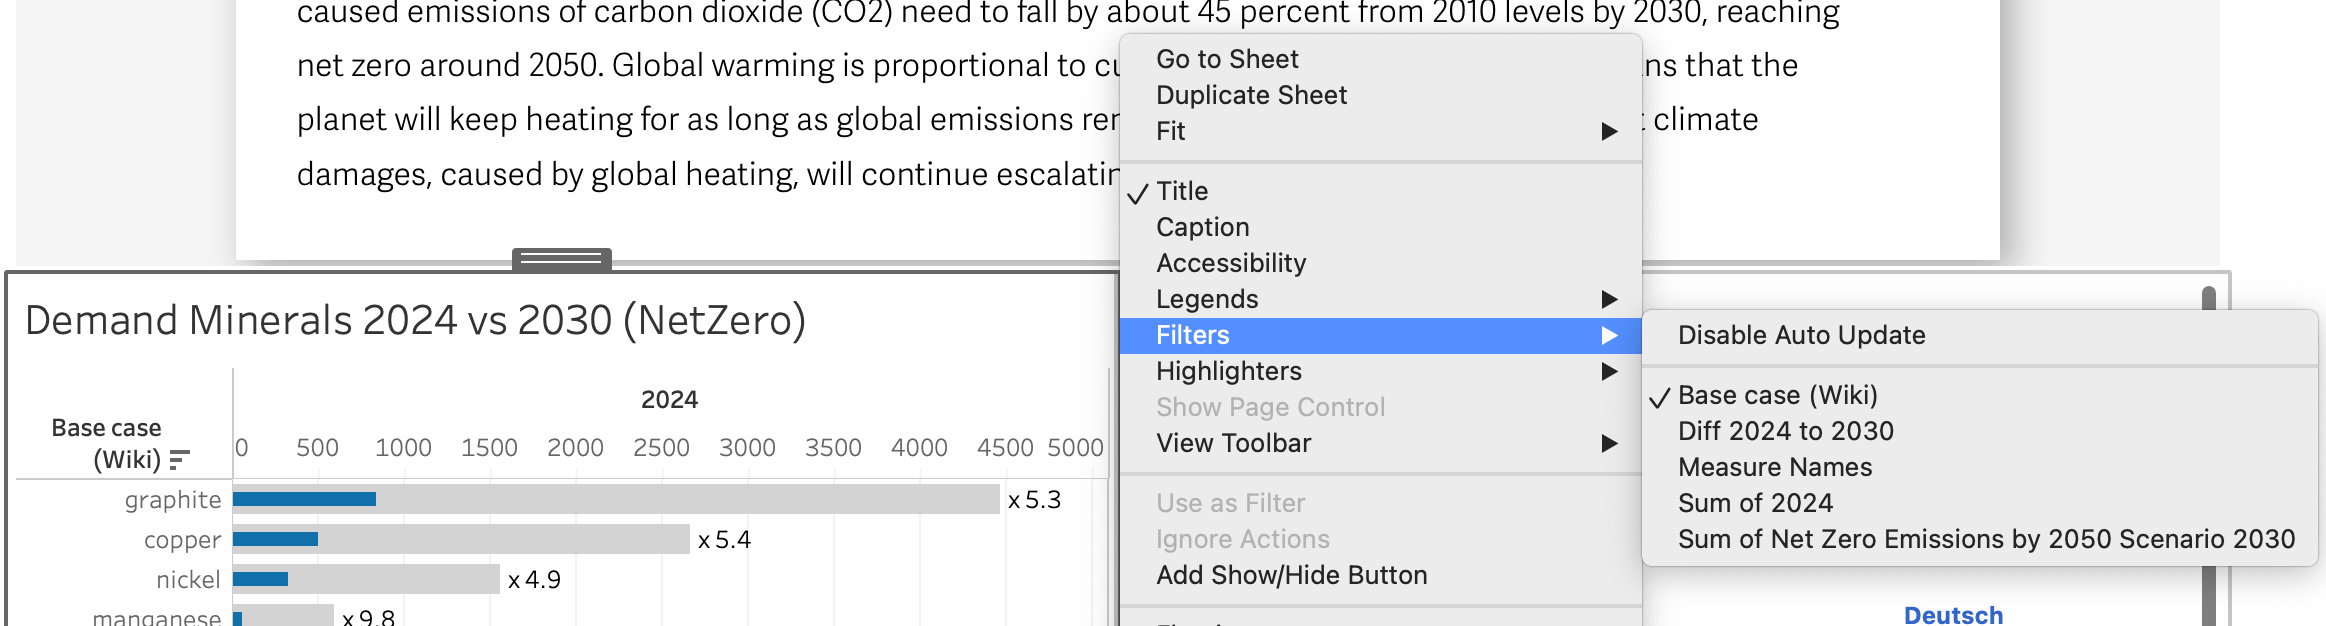Click the drag handle grip above chart
The image size is (2326, 626).
(562, 259)
